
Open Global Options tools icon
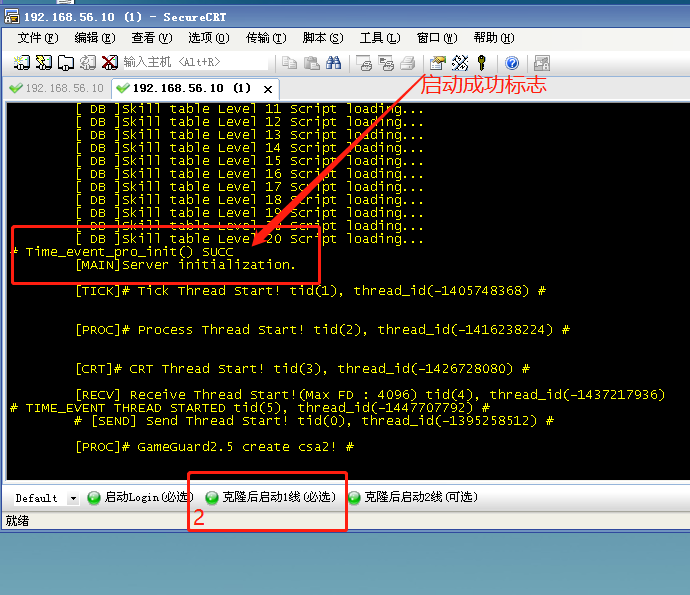tap(460, 63)
